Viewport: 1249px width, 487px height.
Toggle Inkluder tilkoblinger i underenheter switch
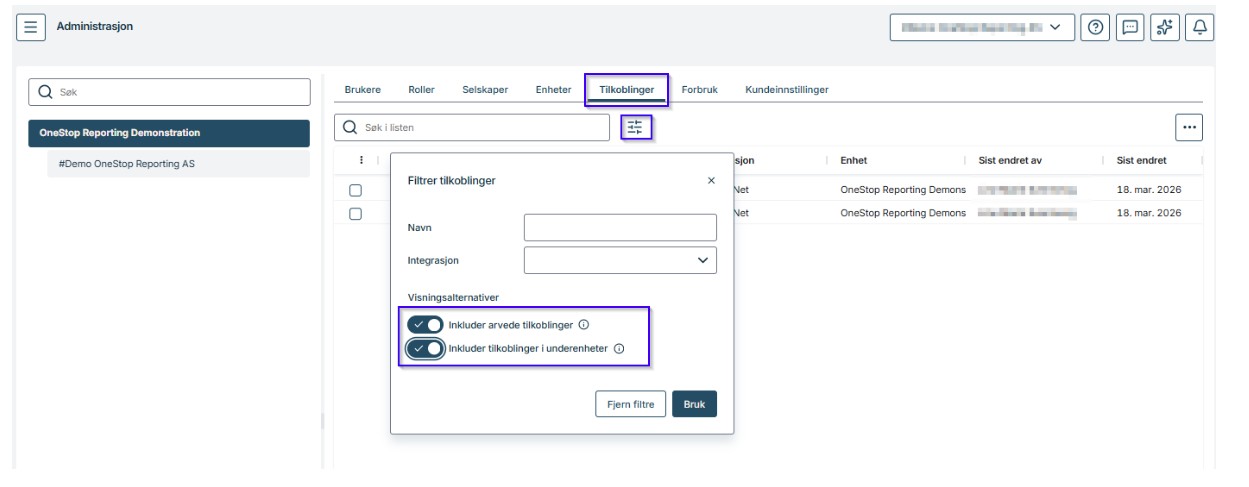pos(425,349)
